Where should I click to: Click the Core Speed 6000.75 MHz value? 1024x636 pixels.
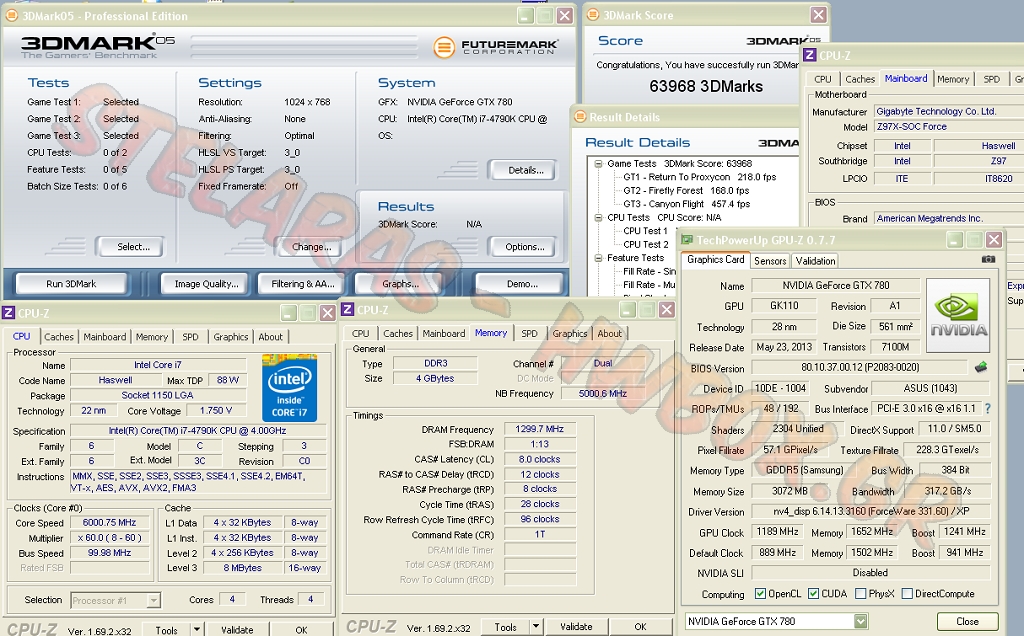point(109,522)
